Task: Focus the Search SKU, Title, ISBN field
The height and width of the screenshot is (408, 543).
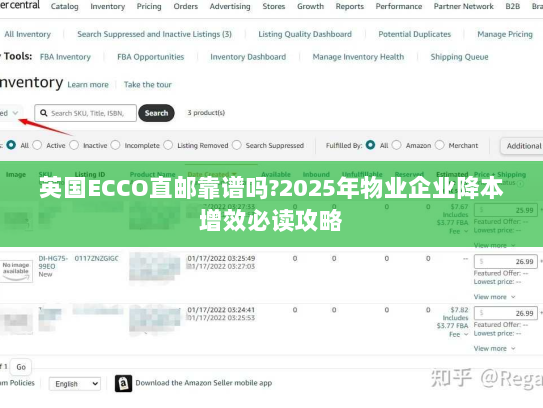Action: (x=86, y=113)
